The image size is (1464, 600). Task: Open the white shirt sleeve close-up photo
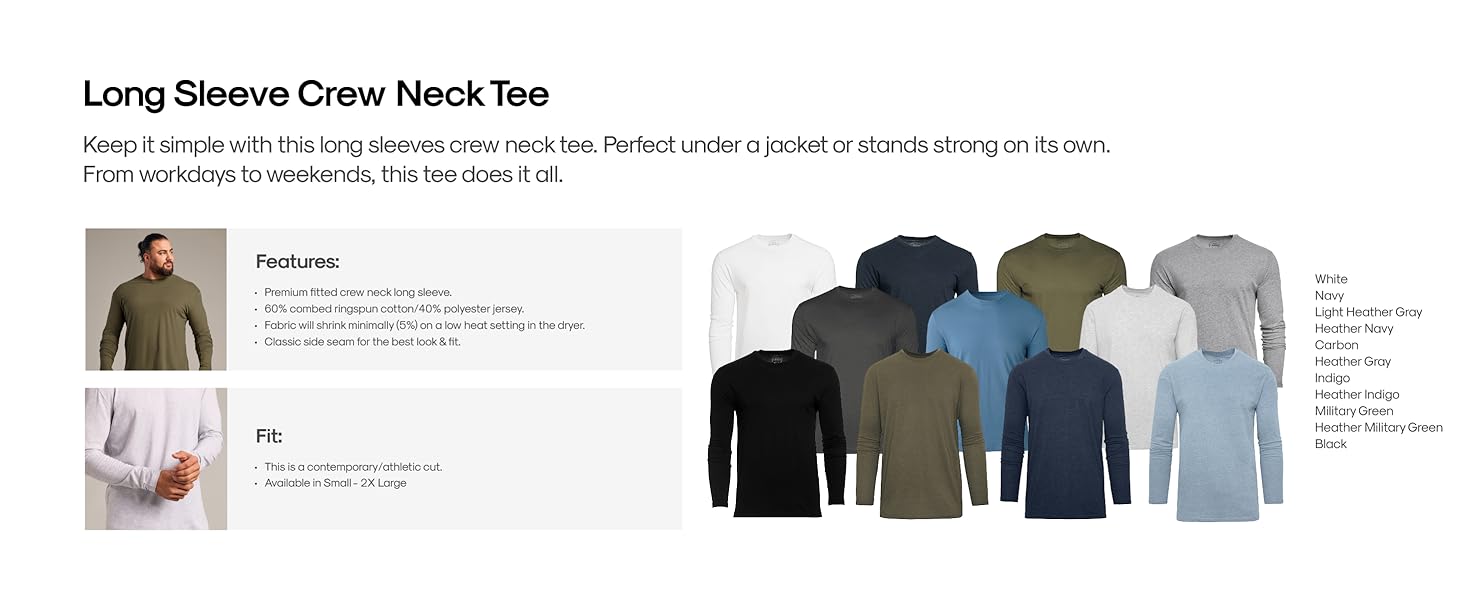[x=156, y=459]
